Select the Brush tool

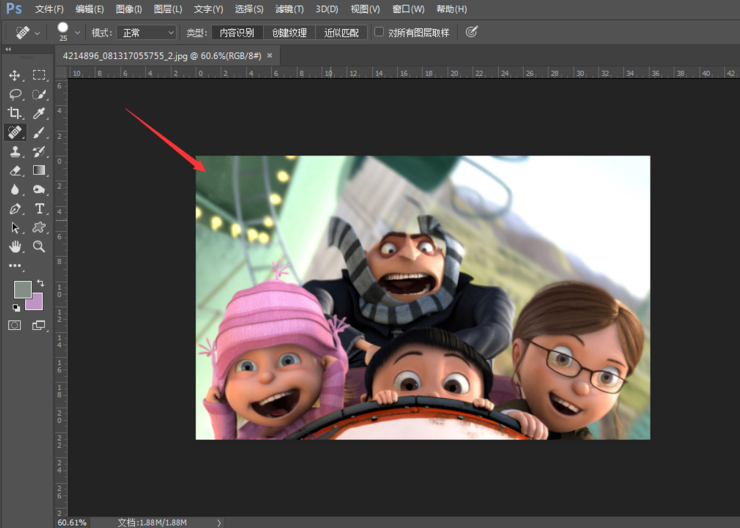click(39, 133)
